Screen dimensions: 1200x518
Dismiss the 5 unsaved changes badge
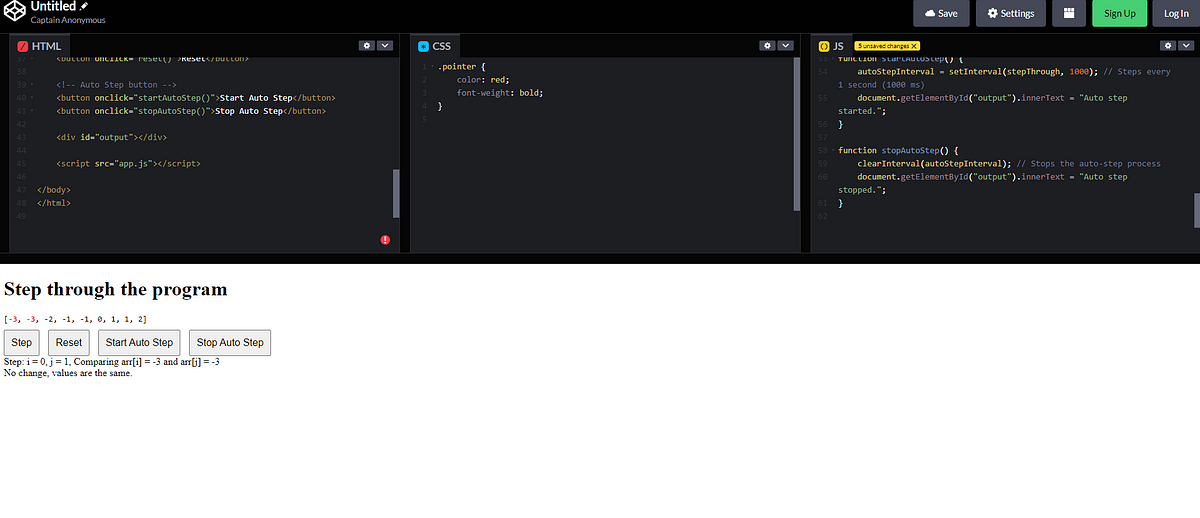click(x=914, y=46)
